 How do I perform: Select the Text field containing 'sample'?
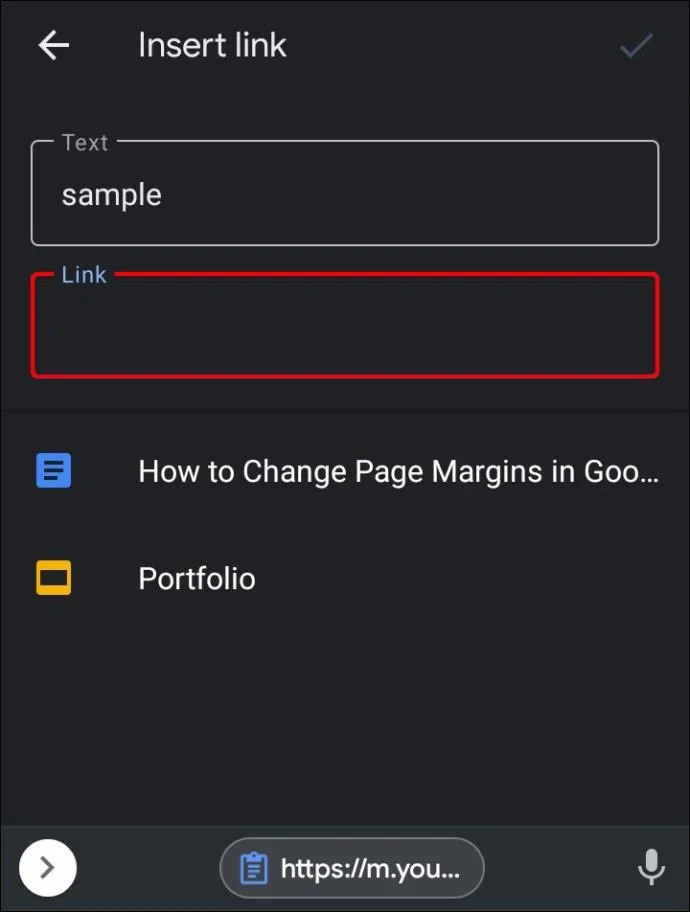pyautogui.click(x=345, y=193)
